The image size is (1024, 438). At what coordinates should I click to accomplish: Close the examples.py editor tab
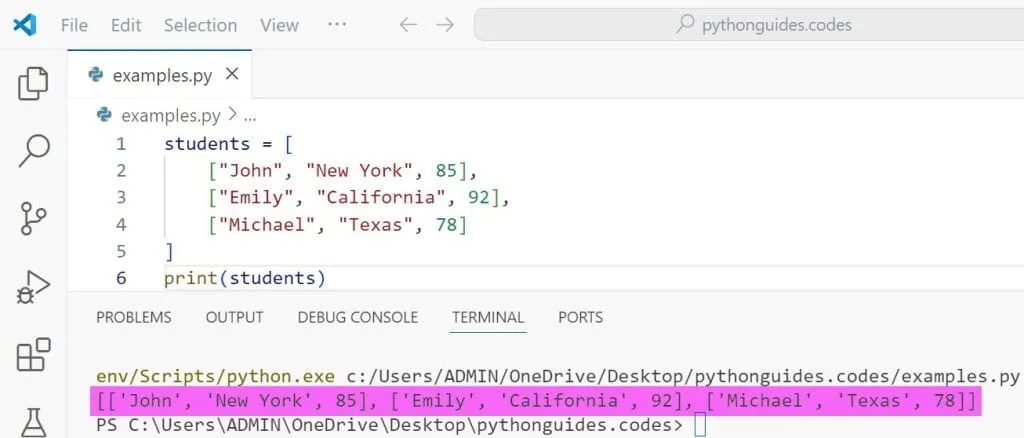point(232,74)
